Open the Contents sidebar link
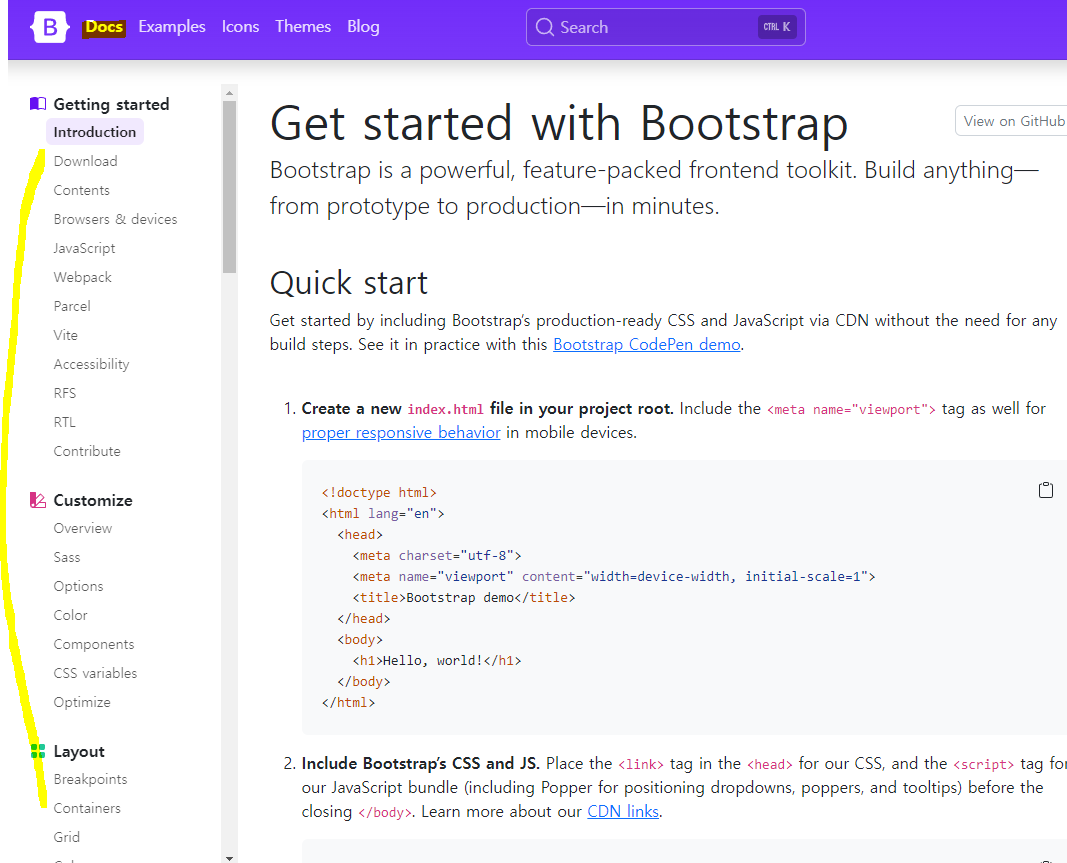Image resolution: width=1067 pixels, height=863 pixels. 82,191
